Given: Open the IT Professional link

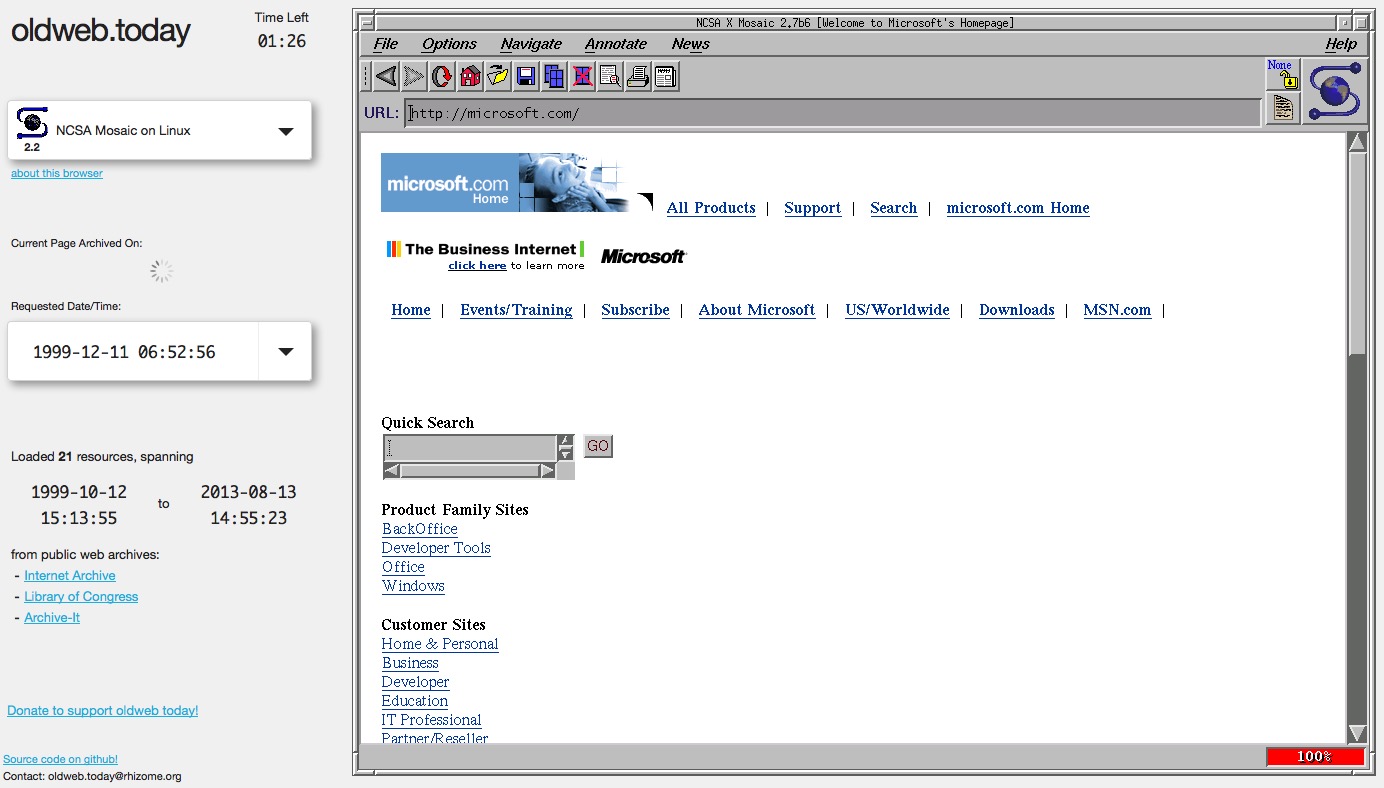Looking at the screenshot, I should click(431, 720).
